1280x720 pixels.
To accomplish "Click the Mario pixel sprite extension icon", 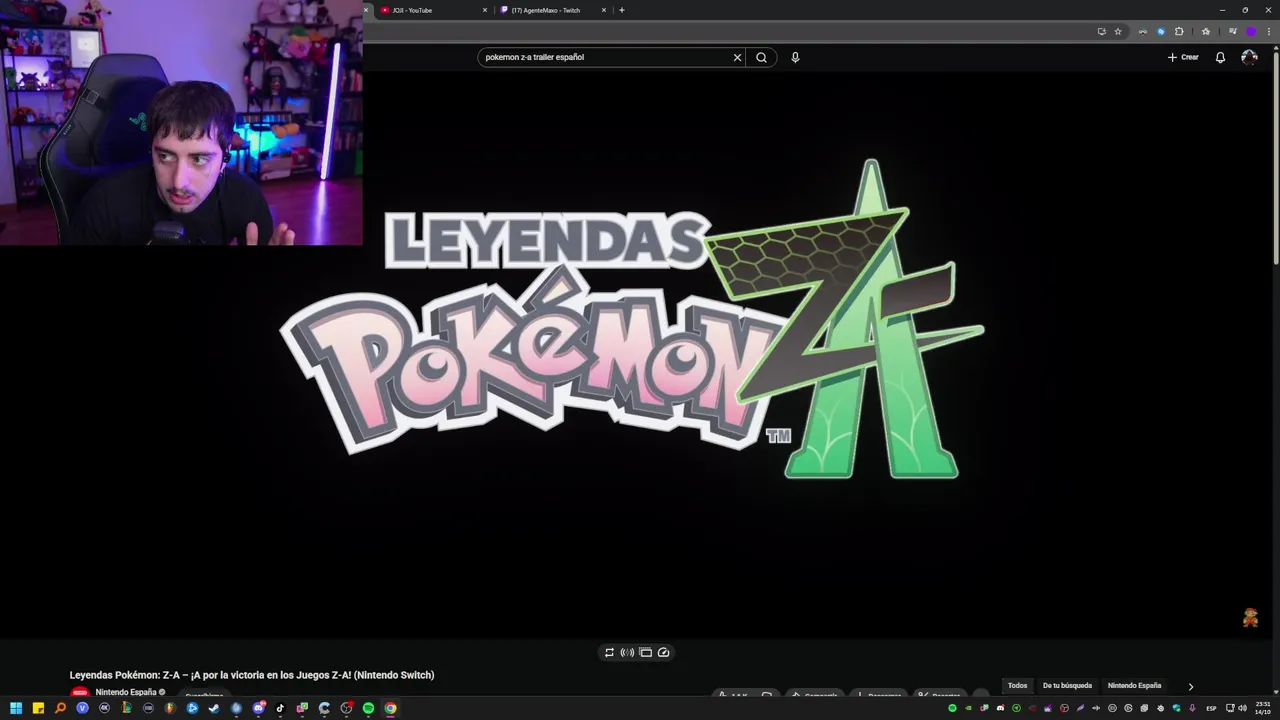I will [x=1250, y=618].
